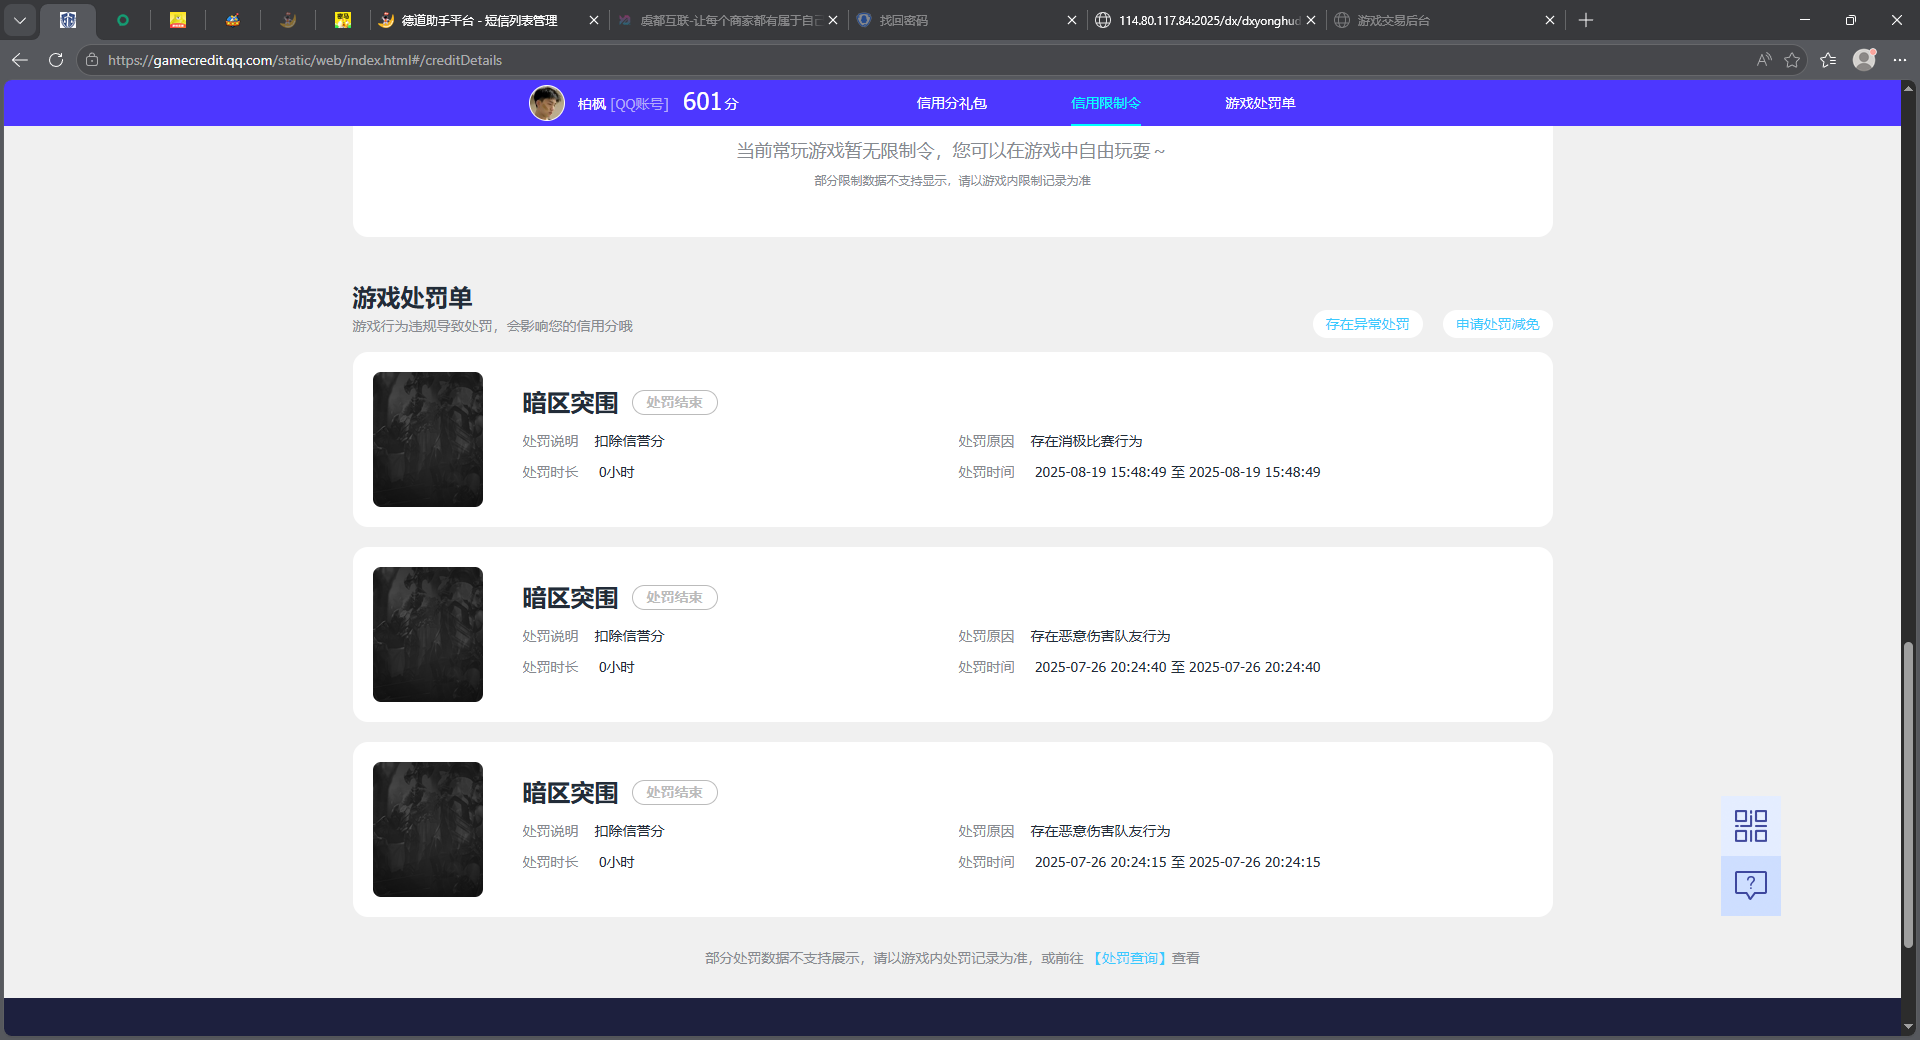Refresh the current page
This screenshot has width=1920, height=1040.
point(56,60)
